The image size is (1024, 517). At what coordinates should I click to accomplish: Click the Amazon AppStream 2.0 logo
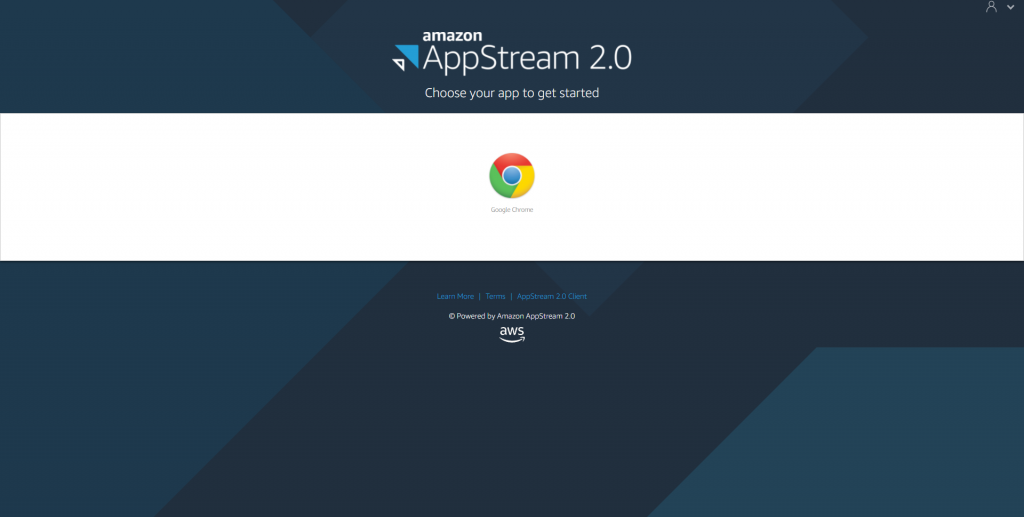(x=512, y=52)
